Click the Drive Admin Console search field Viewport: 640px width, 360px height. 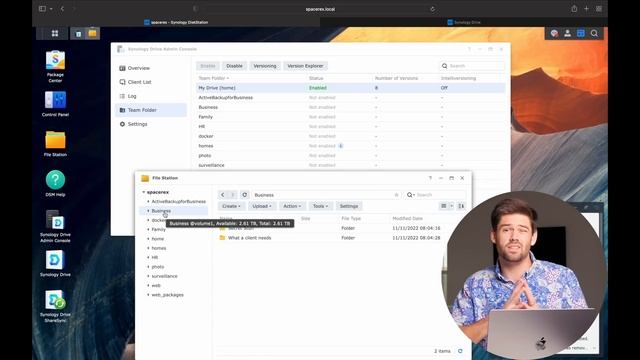tap(471, 66)
